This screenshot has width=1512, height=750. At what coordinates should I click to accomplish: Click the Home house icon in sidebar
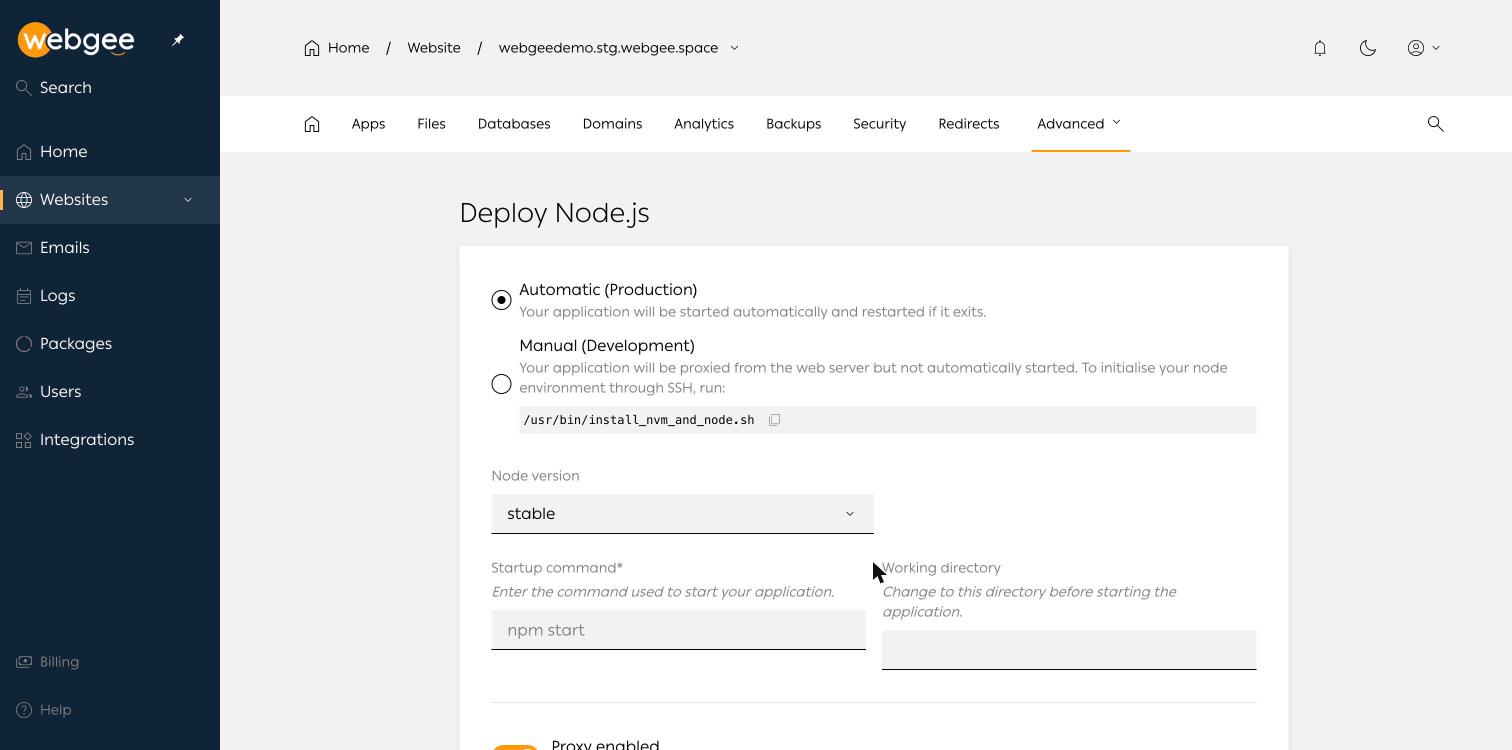click(x=24, y=152)
